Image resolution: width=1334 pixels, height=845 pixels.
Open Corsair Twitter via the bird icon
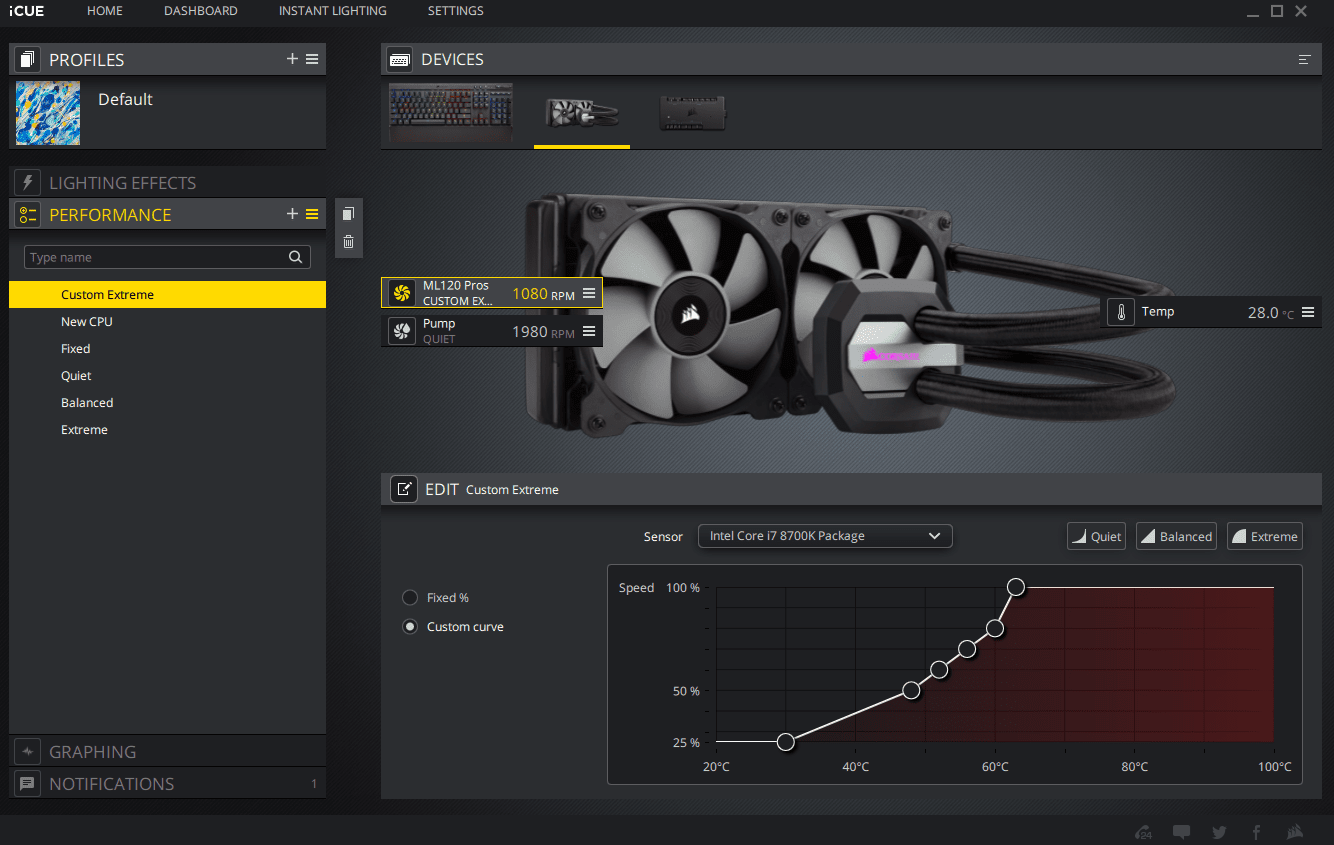click(1219, 831)
